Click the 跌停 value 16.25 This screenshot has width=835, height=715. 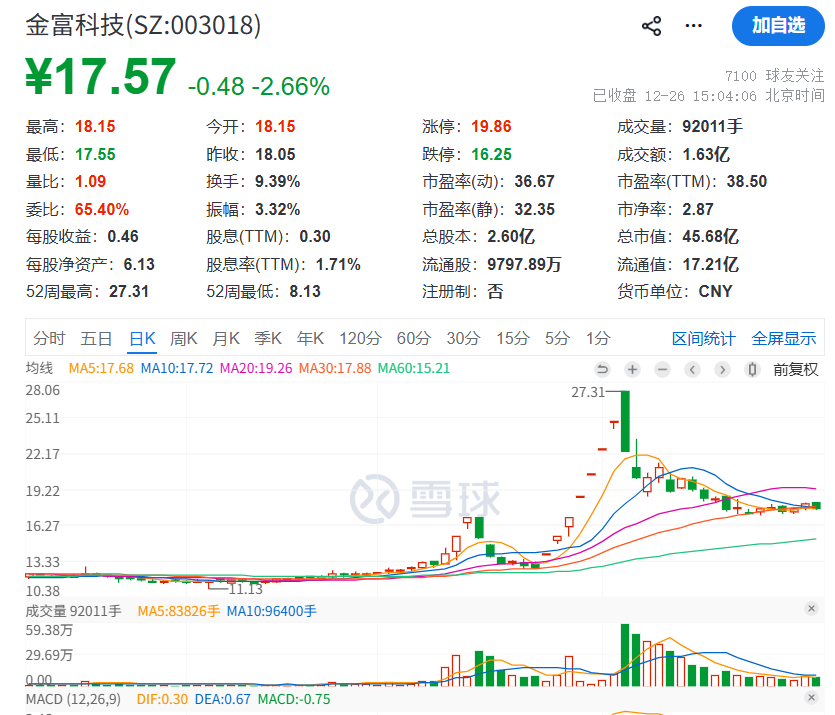coord(491,154)
